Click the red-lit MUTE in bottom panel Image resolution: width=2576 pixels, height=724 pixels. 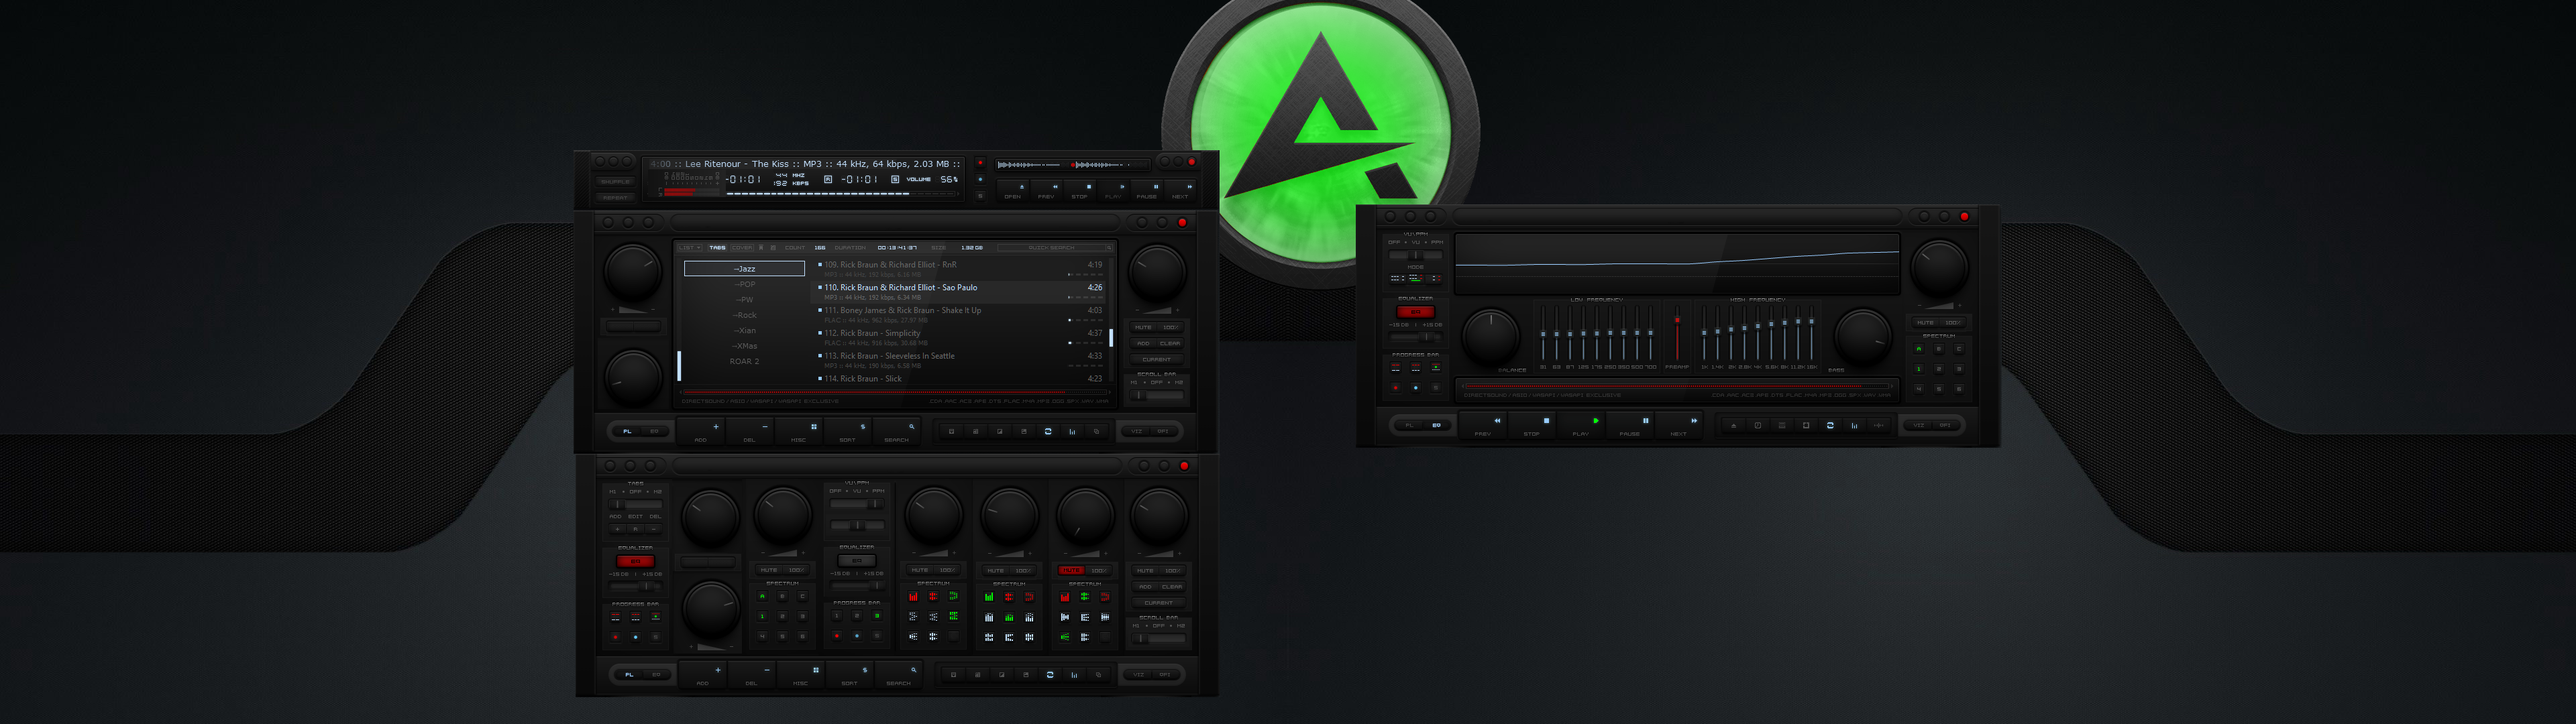click(1071, 570)
